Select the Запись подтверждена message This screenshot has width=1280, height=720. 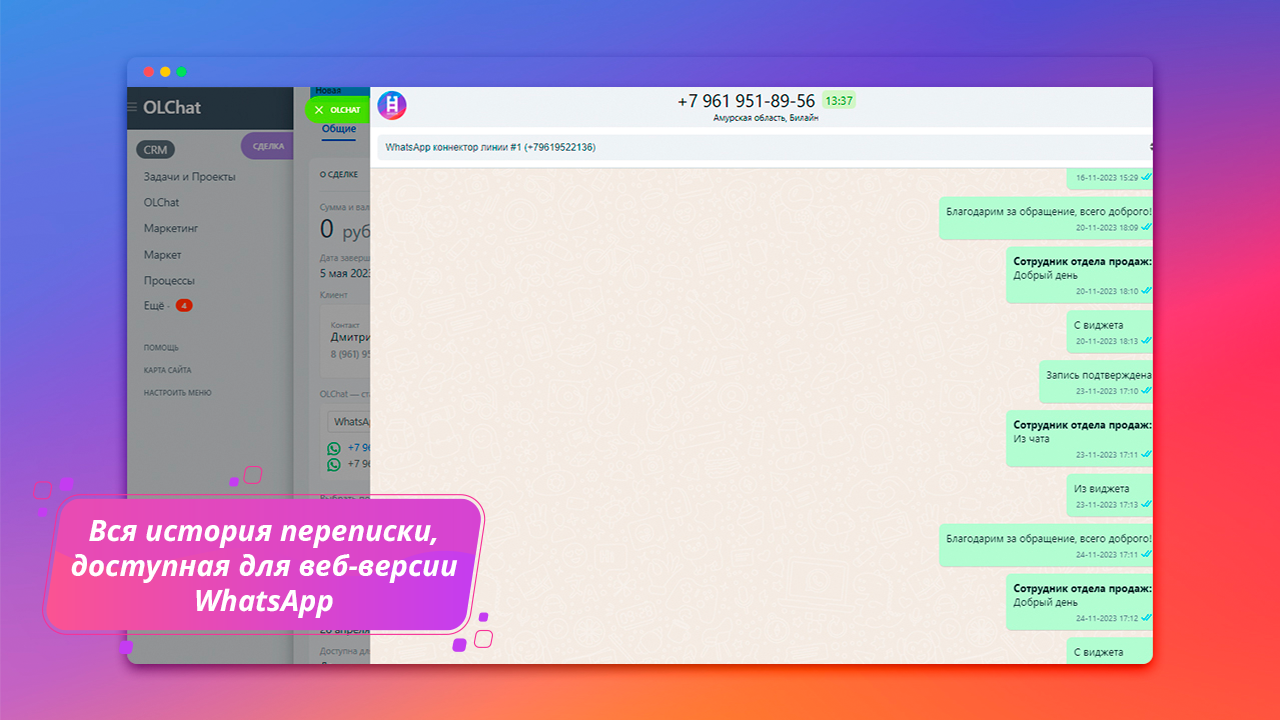click(x=1096, y=381)
